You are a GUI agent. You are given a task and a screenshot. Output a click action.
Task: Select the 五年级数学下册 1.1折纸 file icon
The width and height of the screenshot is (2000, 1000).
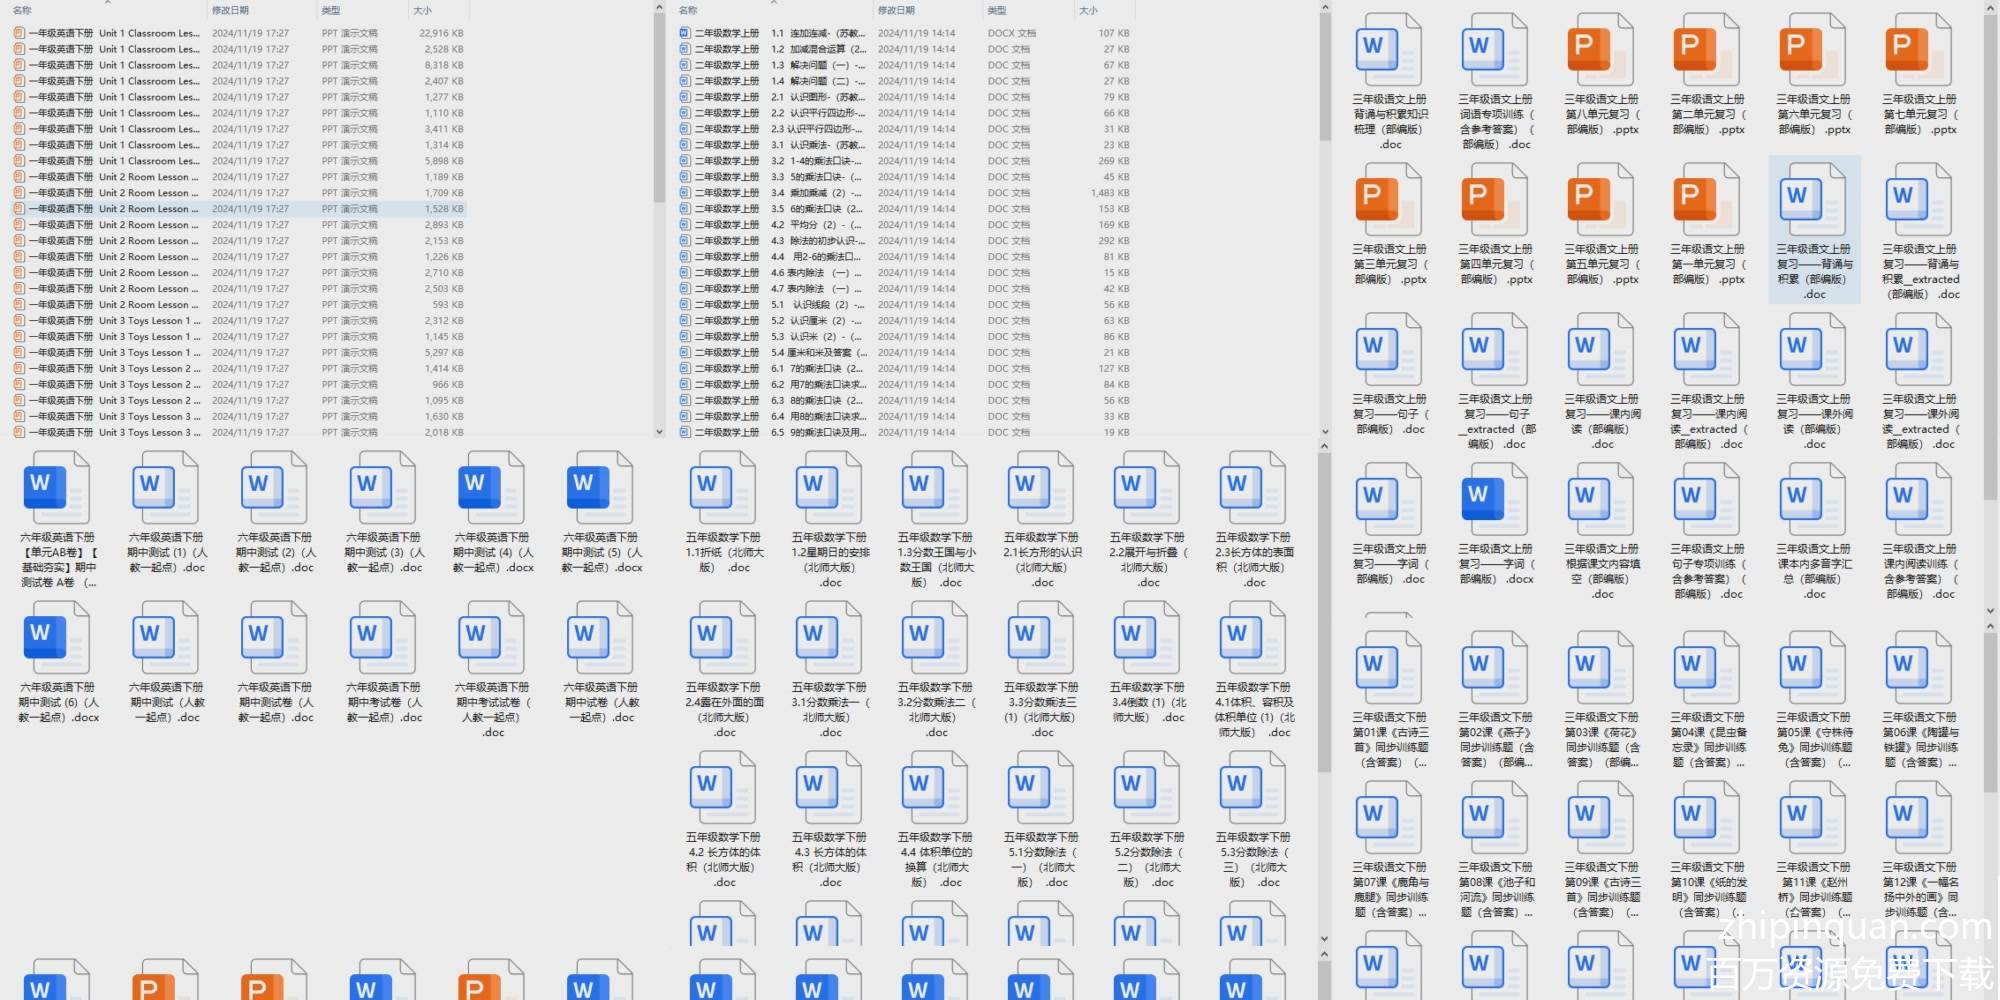click(724, 488)
